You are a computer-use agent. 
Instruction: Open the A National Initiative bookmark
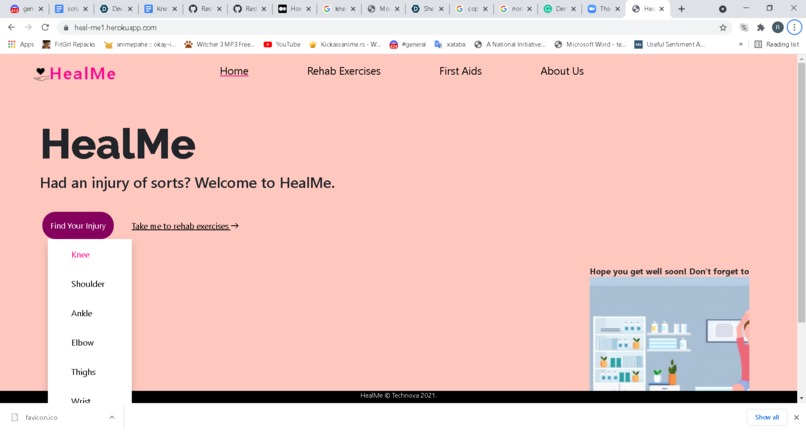[x=510, y=45]
